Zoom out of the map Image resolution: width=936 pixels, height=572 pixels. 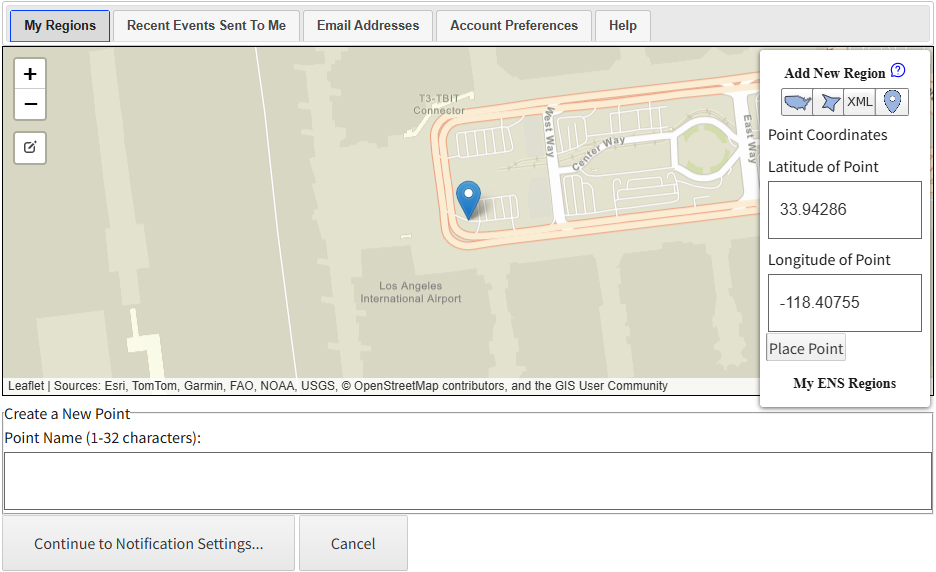click(x=30, y=104)
